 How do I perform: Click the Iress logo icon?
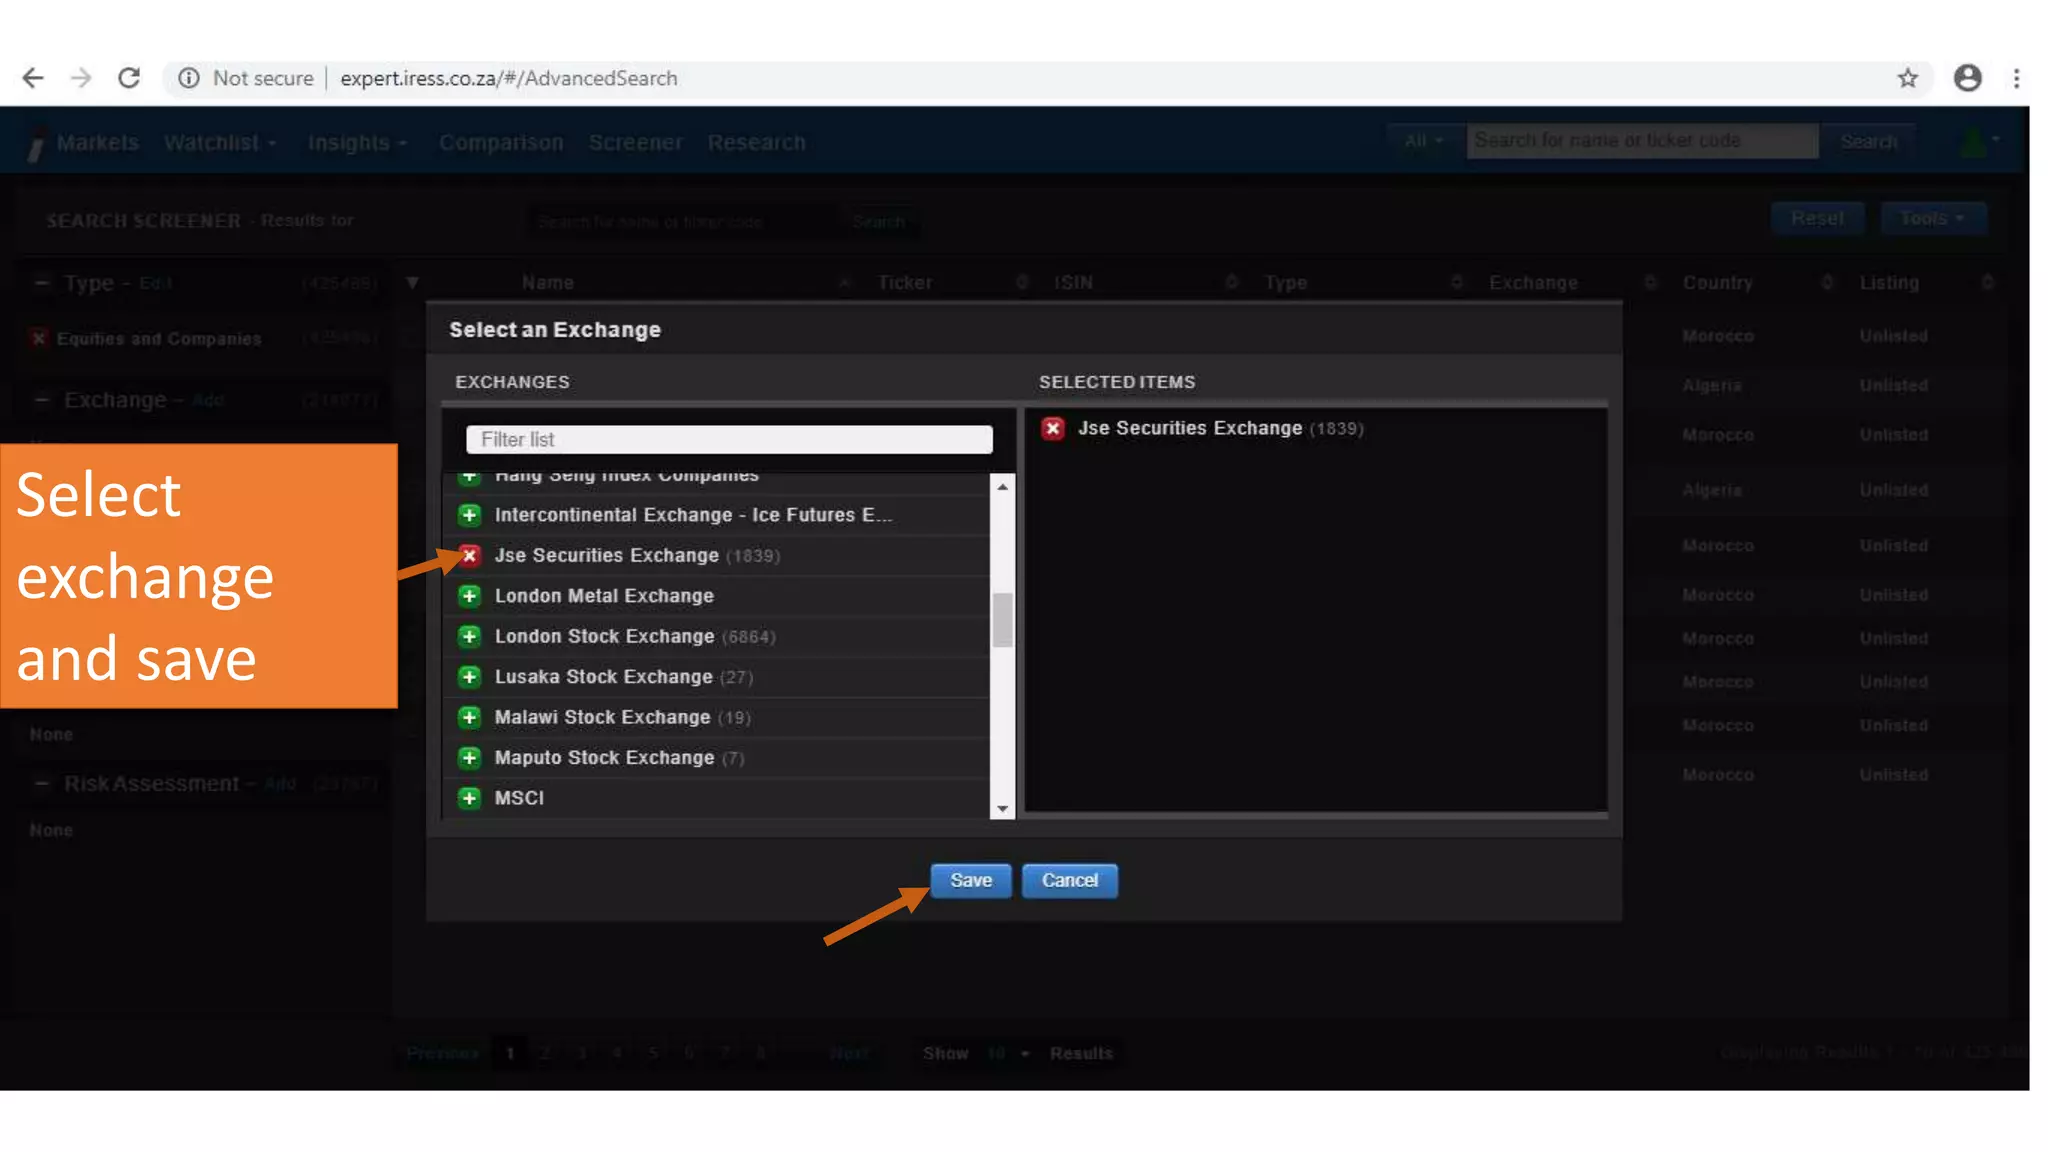coord(36,145)
